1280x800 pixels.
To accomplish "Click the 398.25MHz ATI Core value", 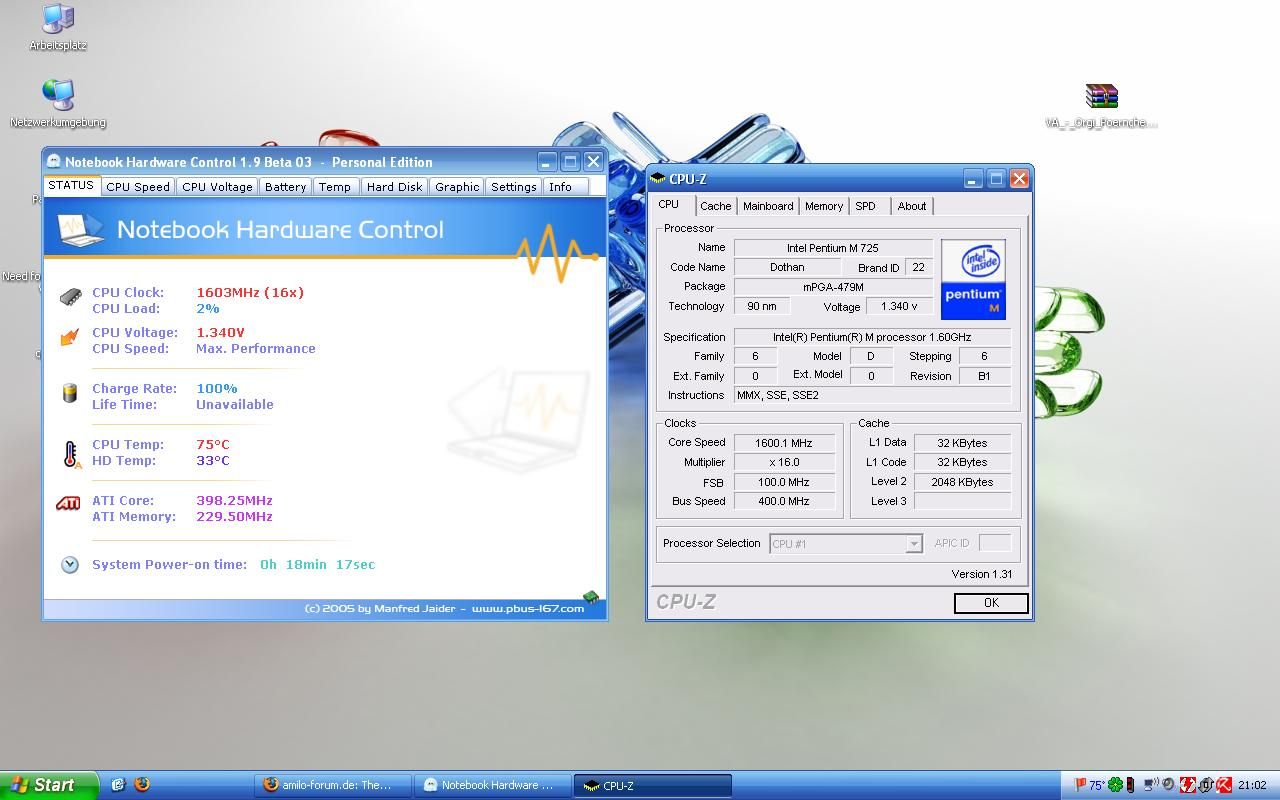I will tap(234, 500).
